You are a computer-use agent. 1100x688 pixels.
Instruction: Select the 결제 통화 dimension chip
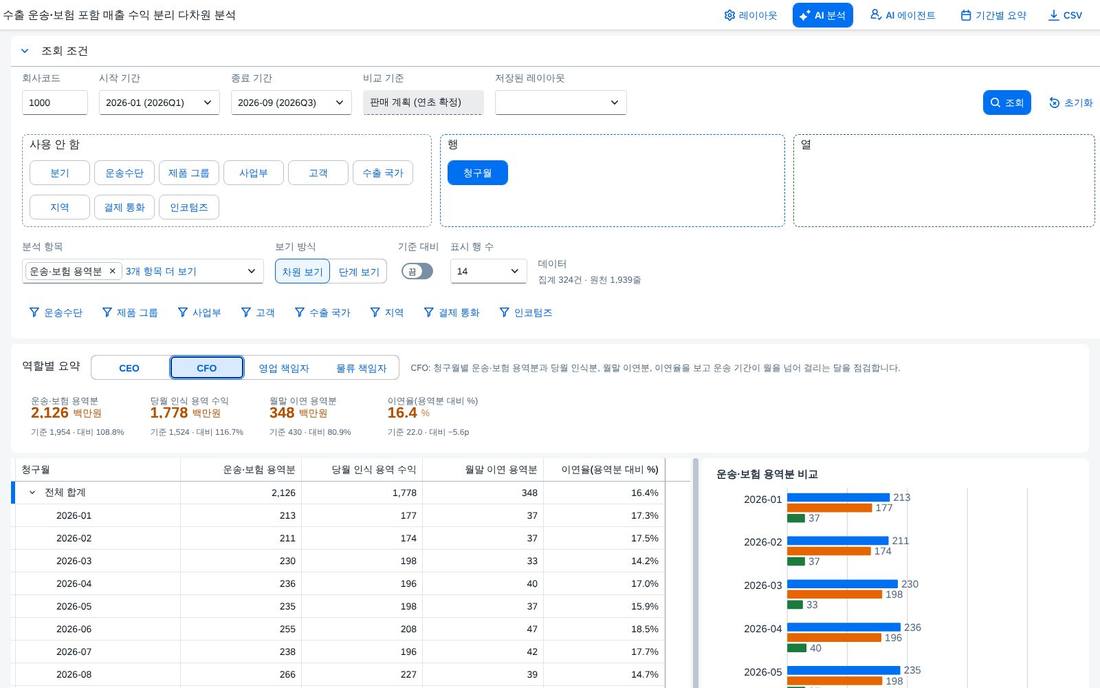[124, 207]
